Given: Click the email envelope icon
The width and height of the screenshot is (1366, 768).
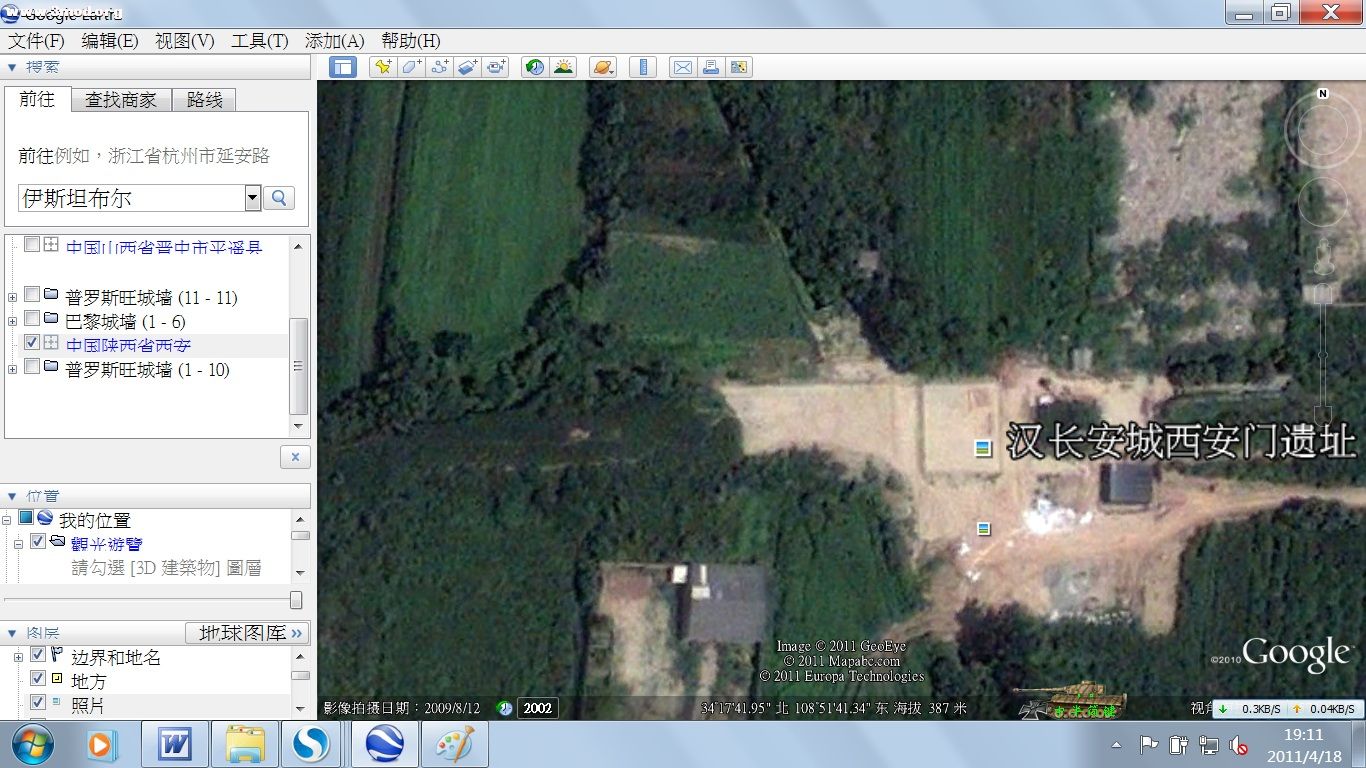Looking at the screenshot, I should pyautogui.click(x=683, y=67).
